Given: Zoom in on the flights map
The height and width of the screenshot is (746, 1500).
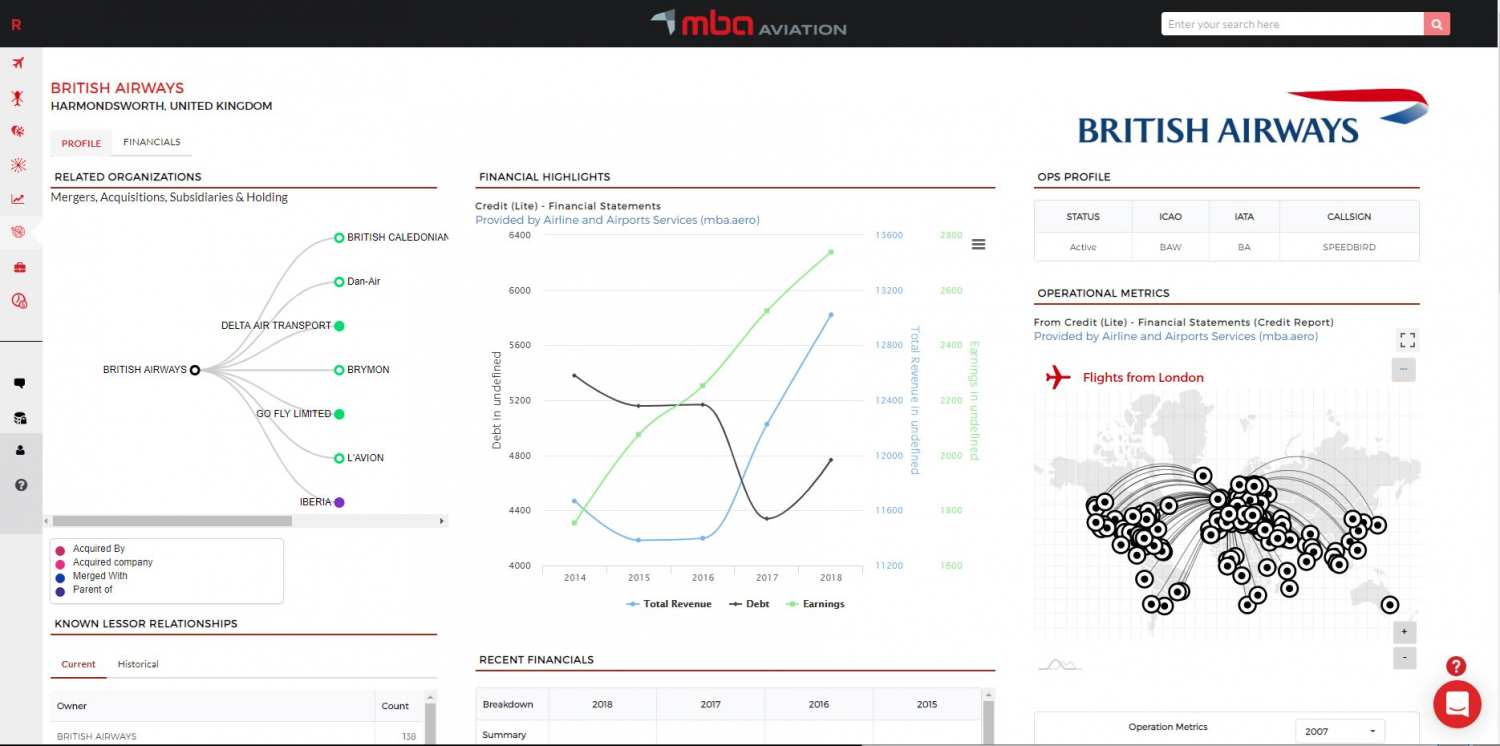Looking at the screenshot, I should [1404, 632].
